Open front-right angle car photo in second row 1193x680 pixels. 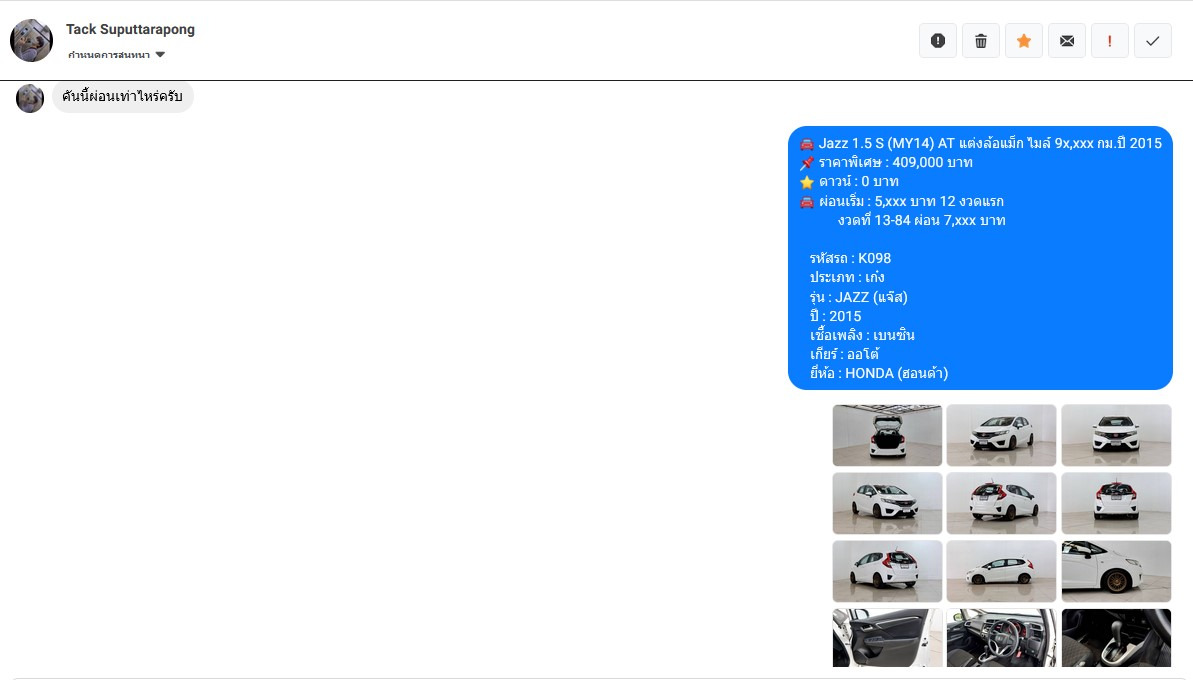[x=887, y=503]
